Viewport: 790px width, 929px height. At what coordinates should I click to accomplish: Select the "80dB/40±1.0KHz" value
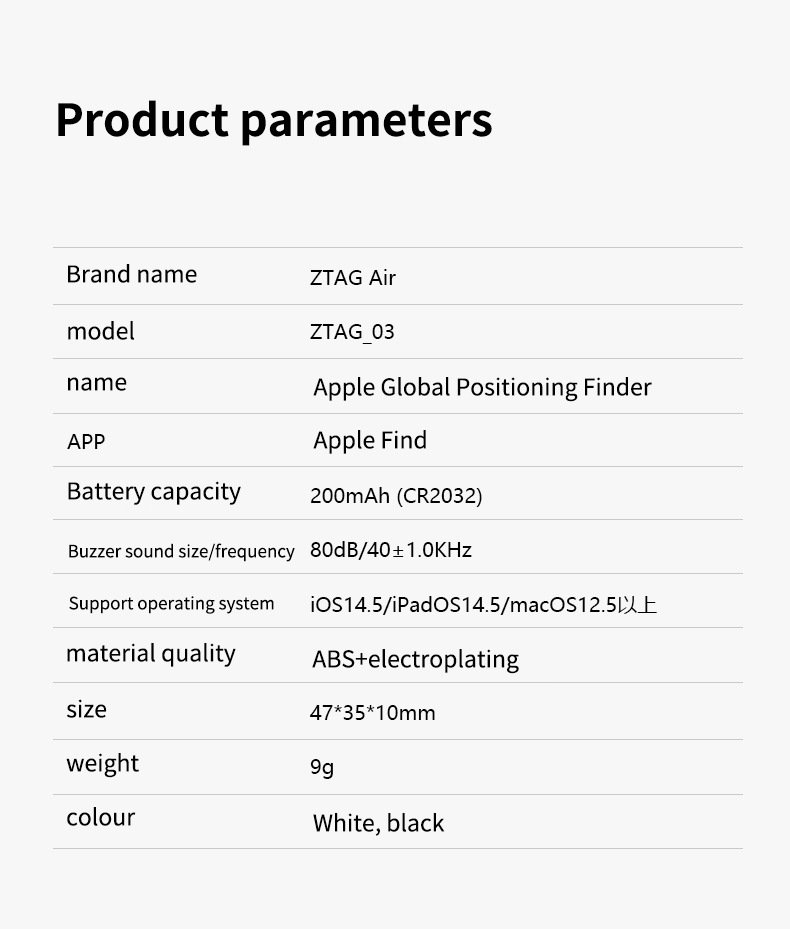point(391,550)
